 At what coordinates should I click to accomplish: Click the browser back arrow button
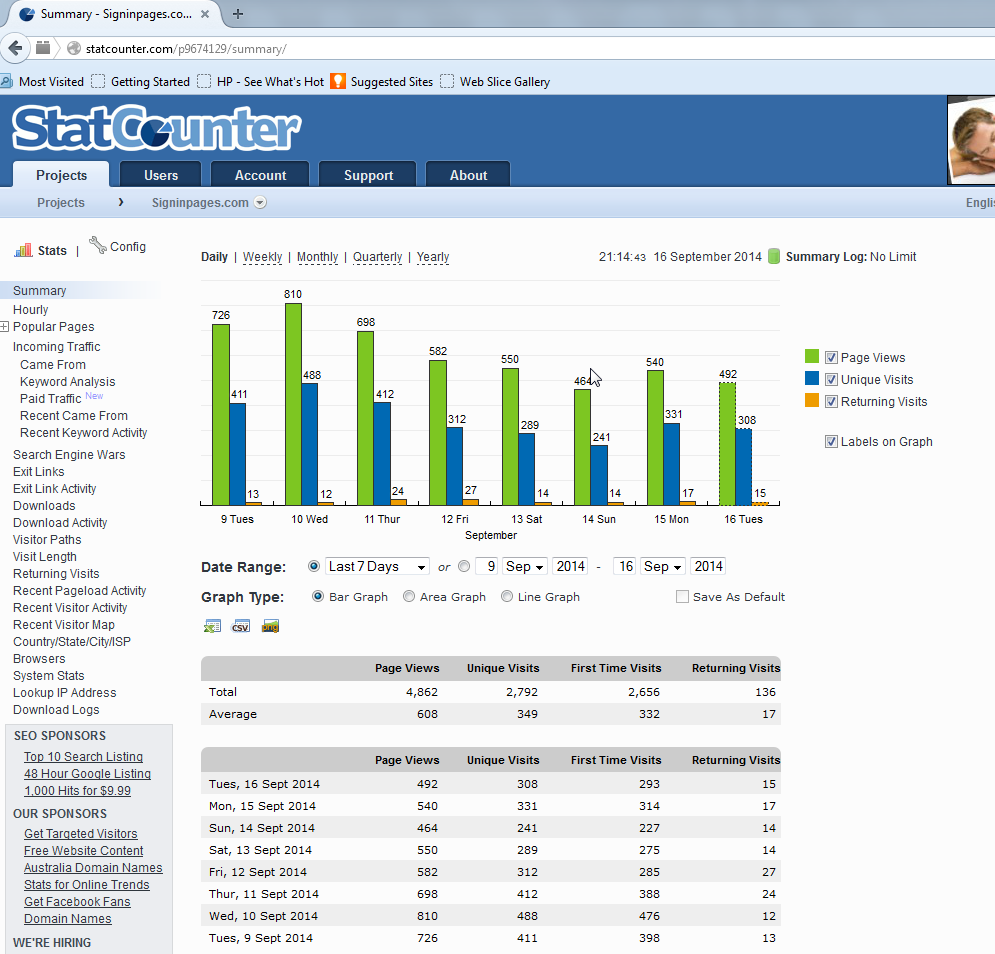pyautogui.click(x=15, y=48)
